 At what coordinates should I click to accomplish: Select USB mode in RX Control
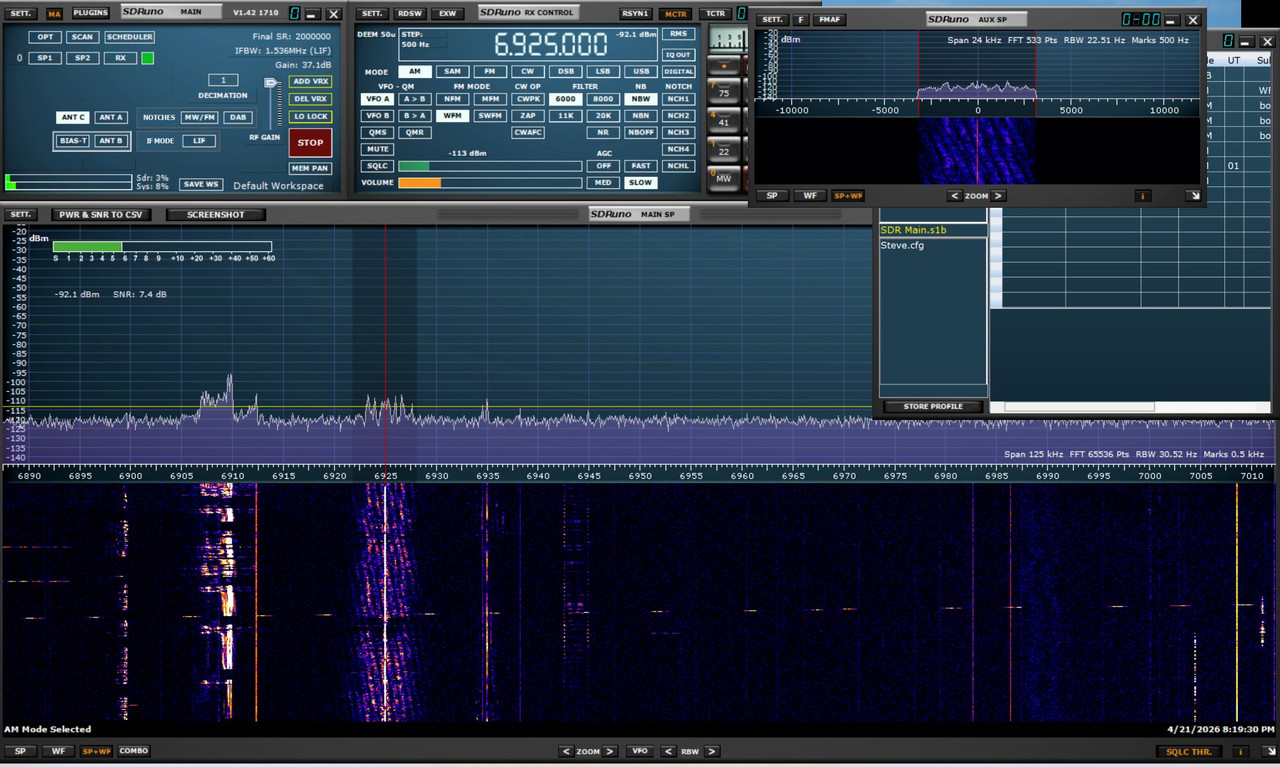640,72
